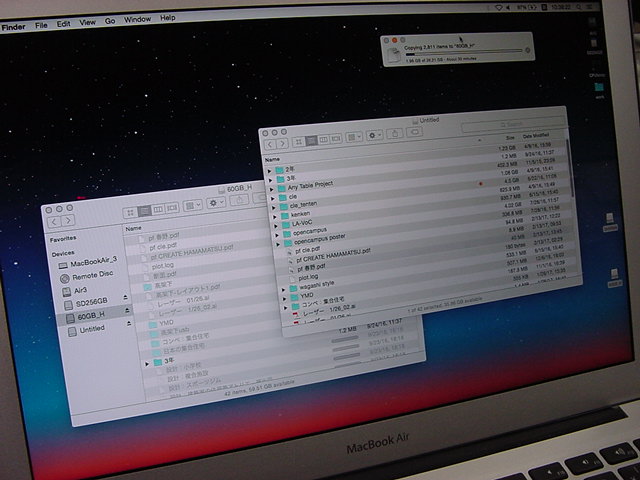Select Air3 in the sidebar
This screenshot has width=640, height=480.
(75, 291)
